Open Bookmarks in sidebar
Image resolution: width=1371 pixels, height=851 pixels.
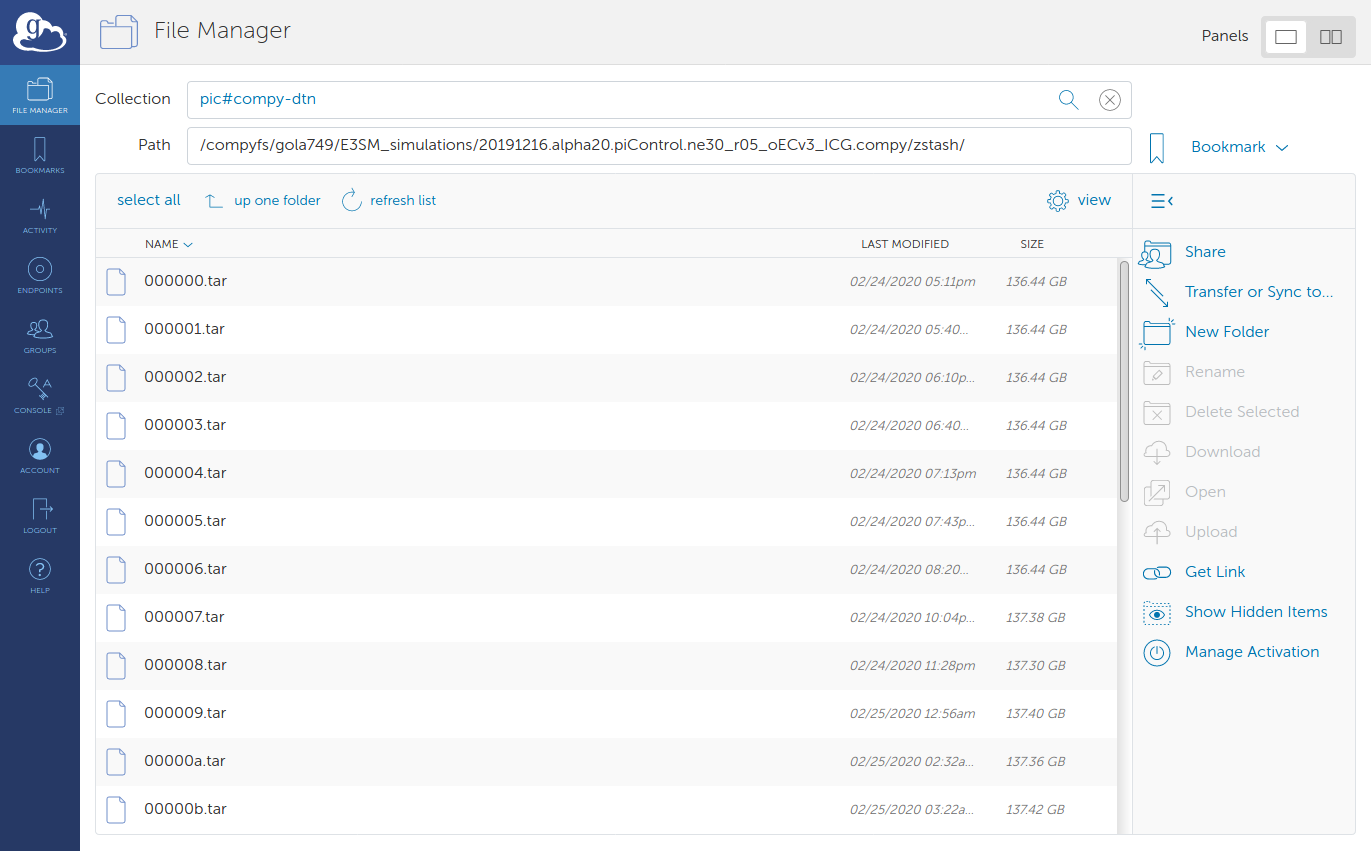[x=40, y=156]
